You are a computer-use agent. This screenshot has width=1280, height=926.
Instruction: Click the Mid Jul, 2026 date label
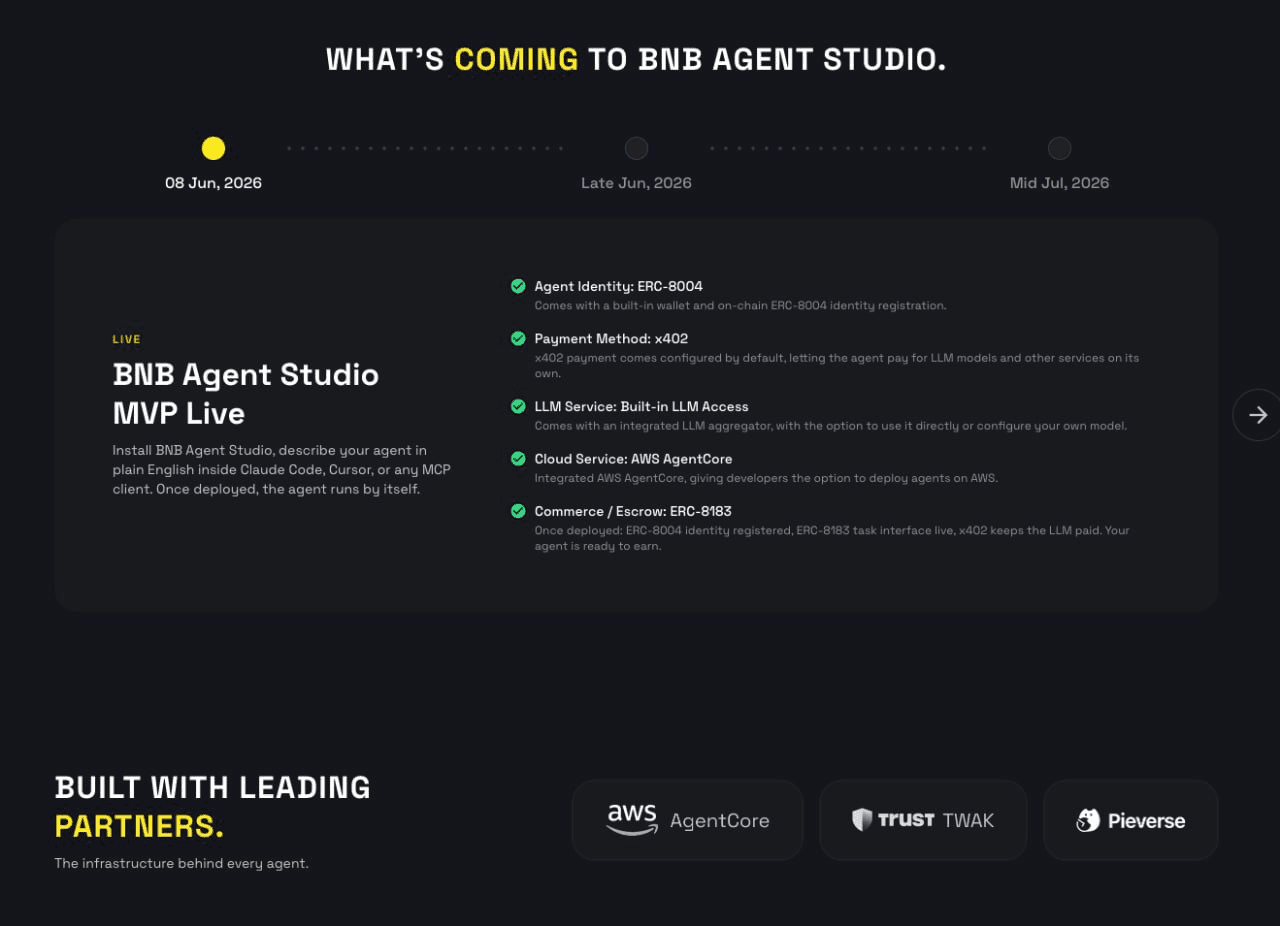pos(1059,183)
